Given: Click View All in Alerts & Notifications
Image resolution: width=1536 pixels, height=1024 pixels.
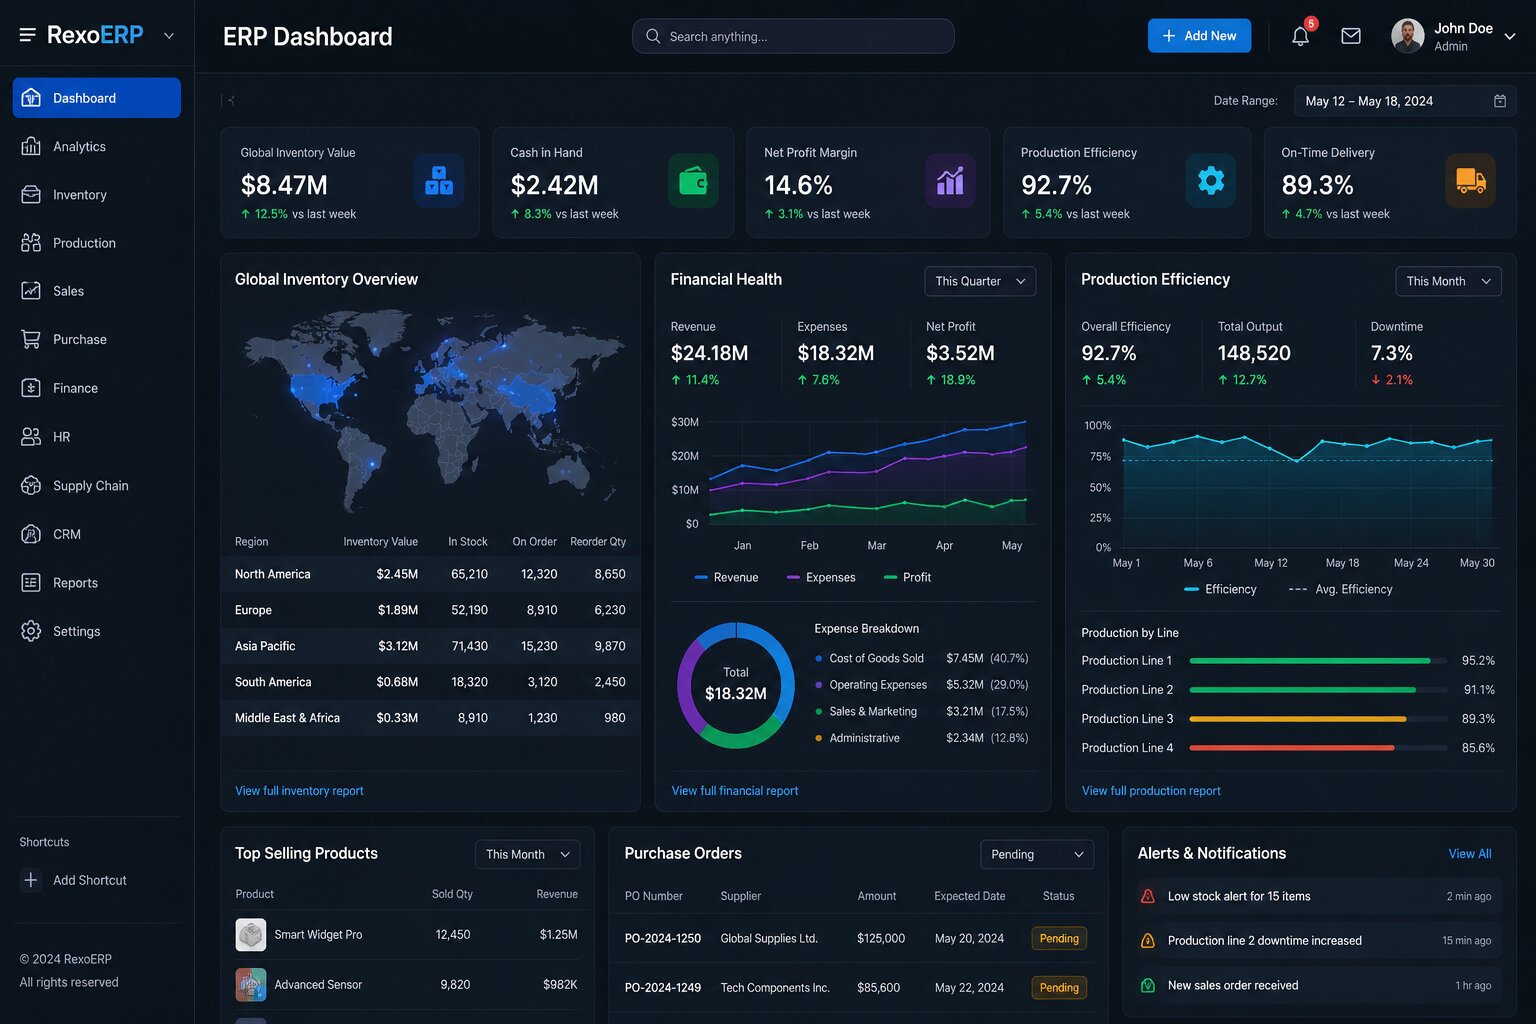Looking at the screenshot, I should tap(1470, 854).
